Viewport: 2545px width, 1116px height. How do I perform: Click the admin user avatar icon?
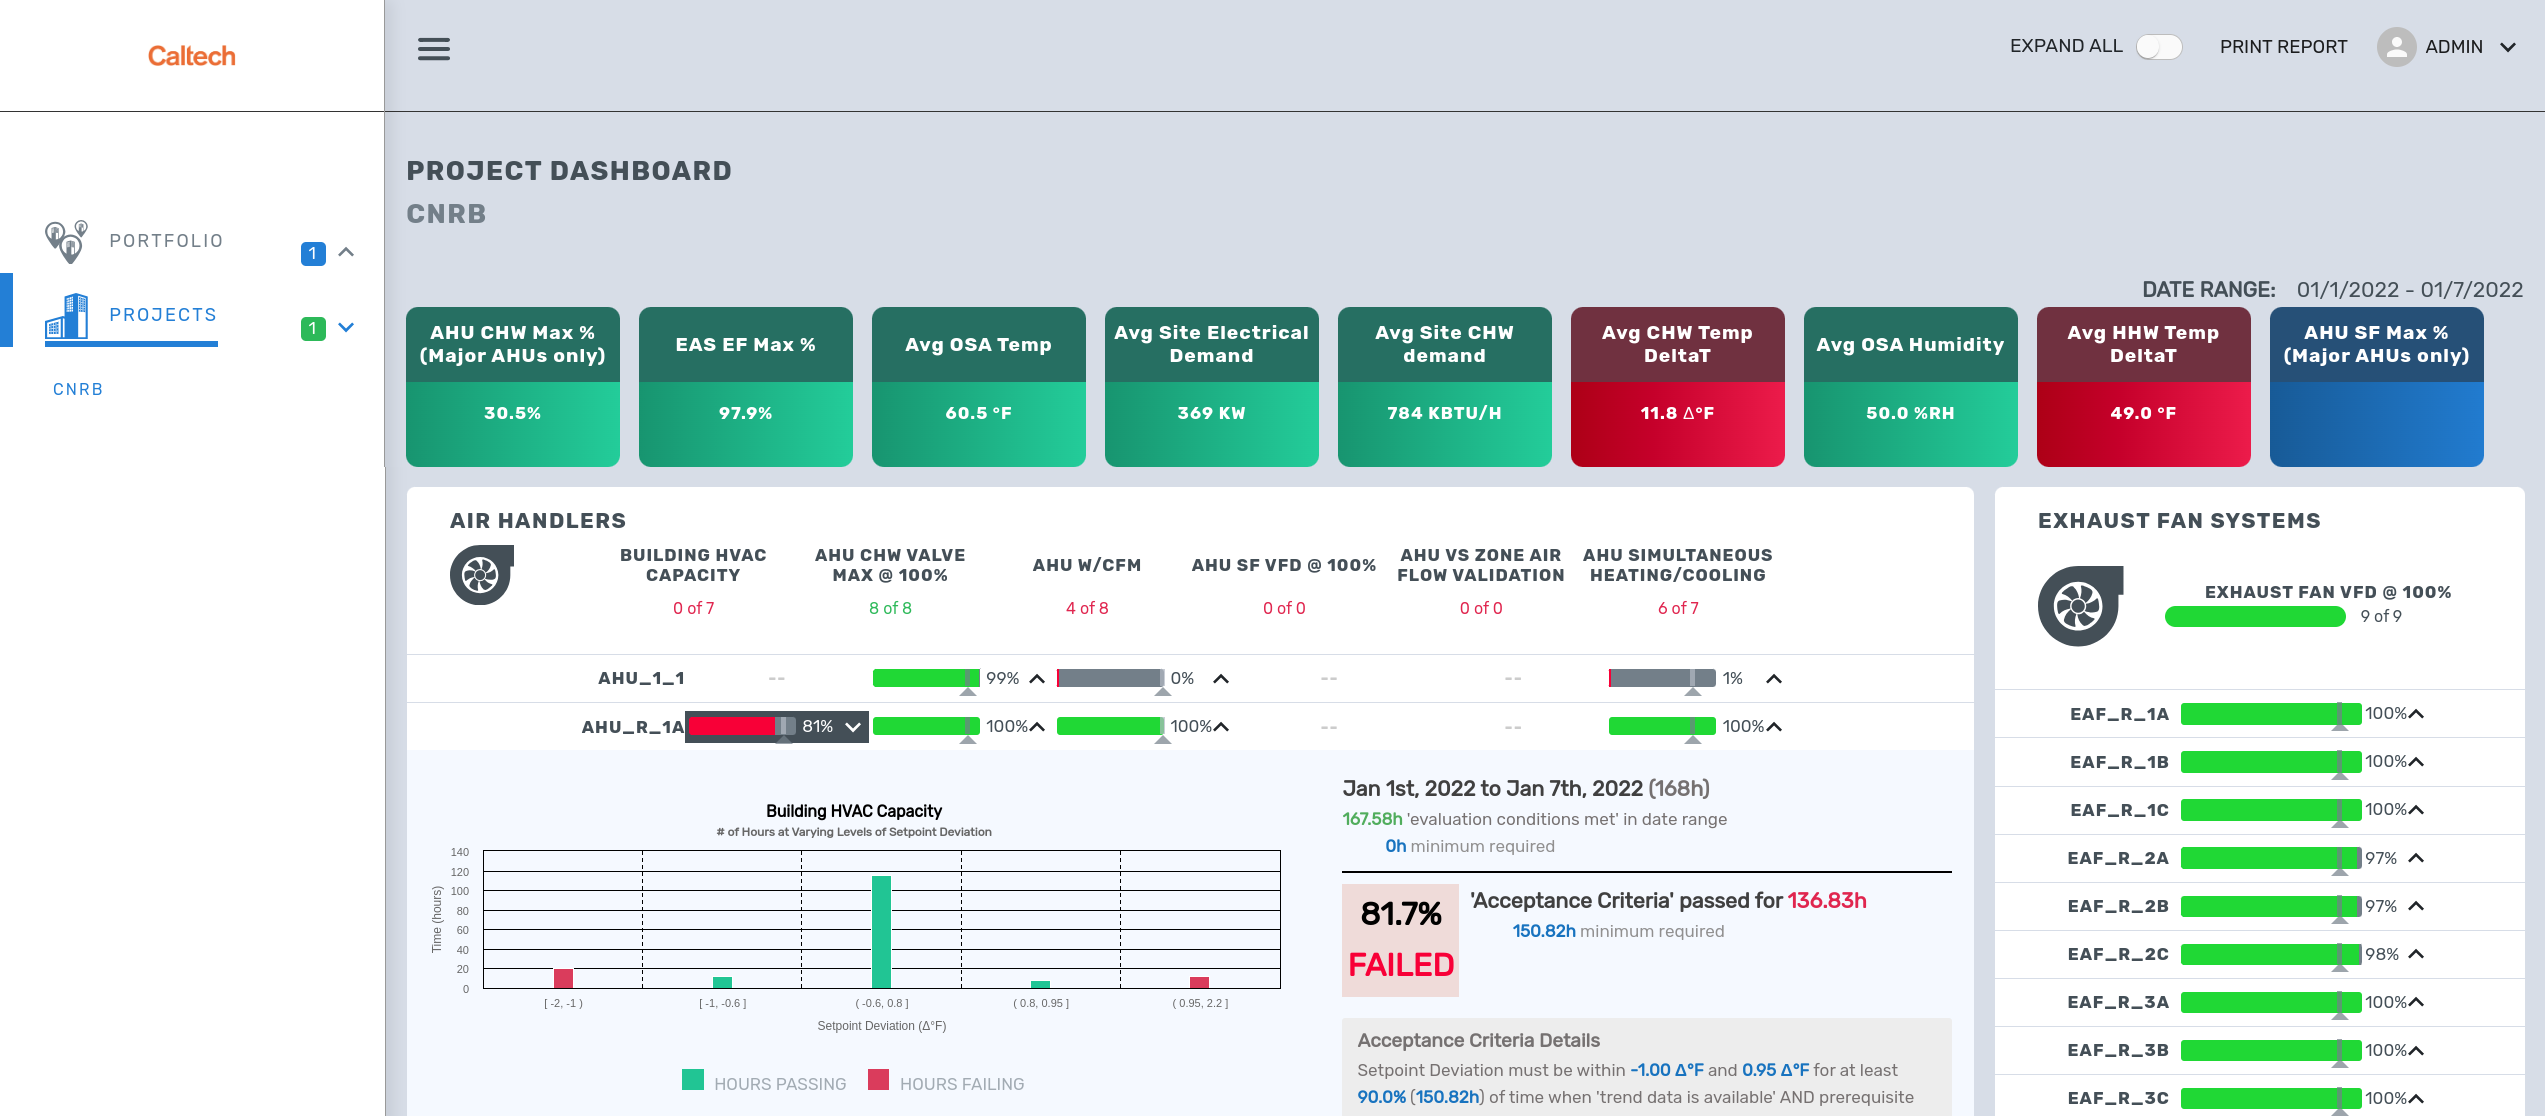[x=2396, y=47]
